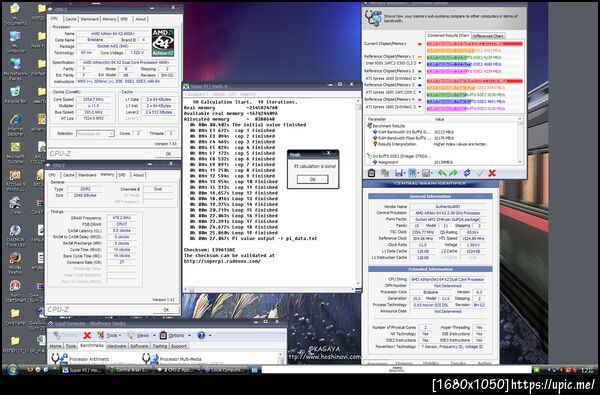Viewport: 600px width, 395px height.
Task: Switch to the Support tab in Sandra
Action: [x=179, y=346]
